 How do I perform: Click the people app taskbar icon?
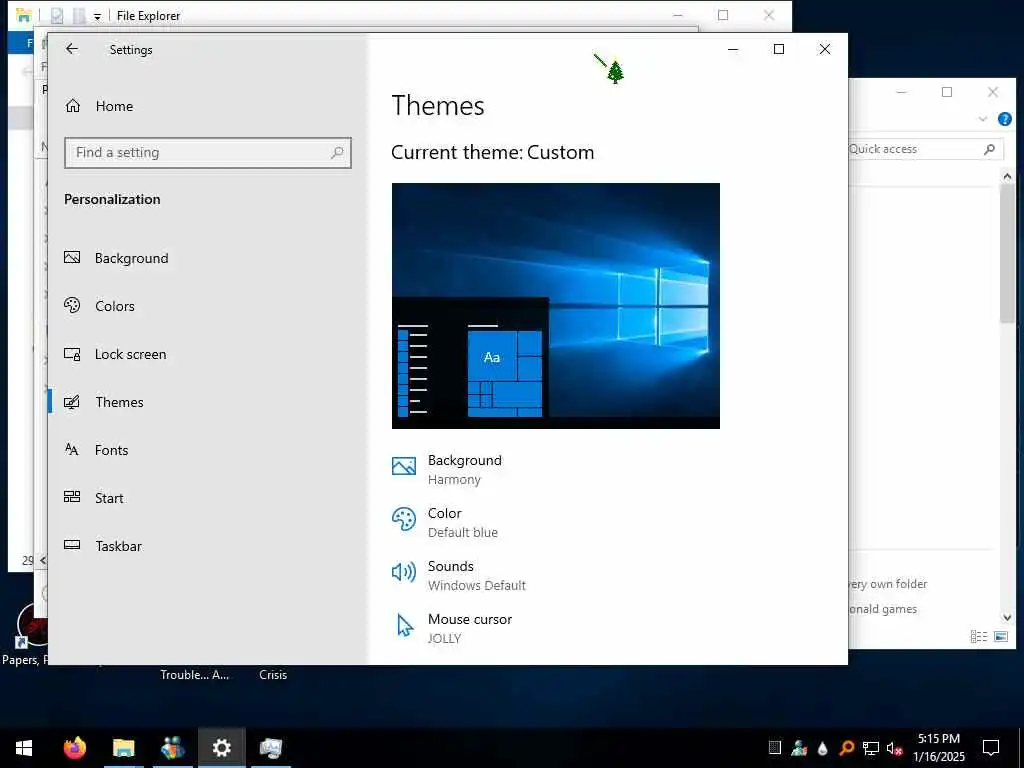(x=172, y=748)
